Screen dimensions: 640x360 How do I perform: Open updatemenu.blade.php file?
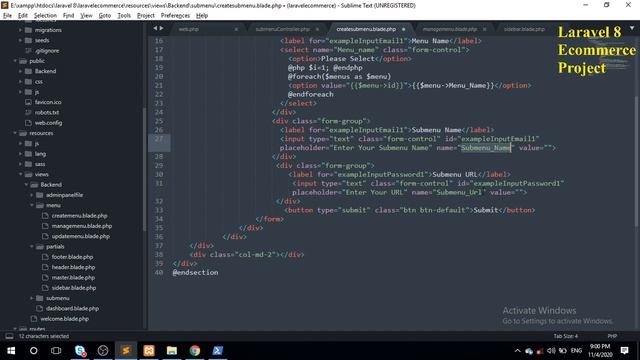pos(80,236)
